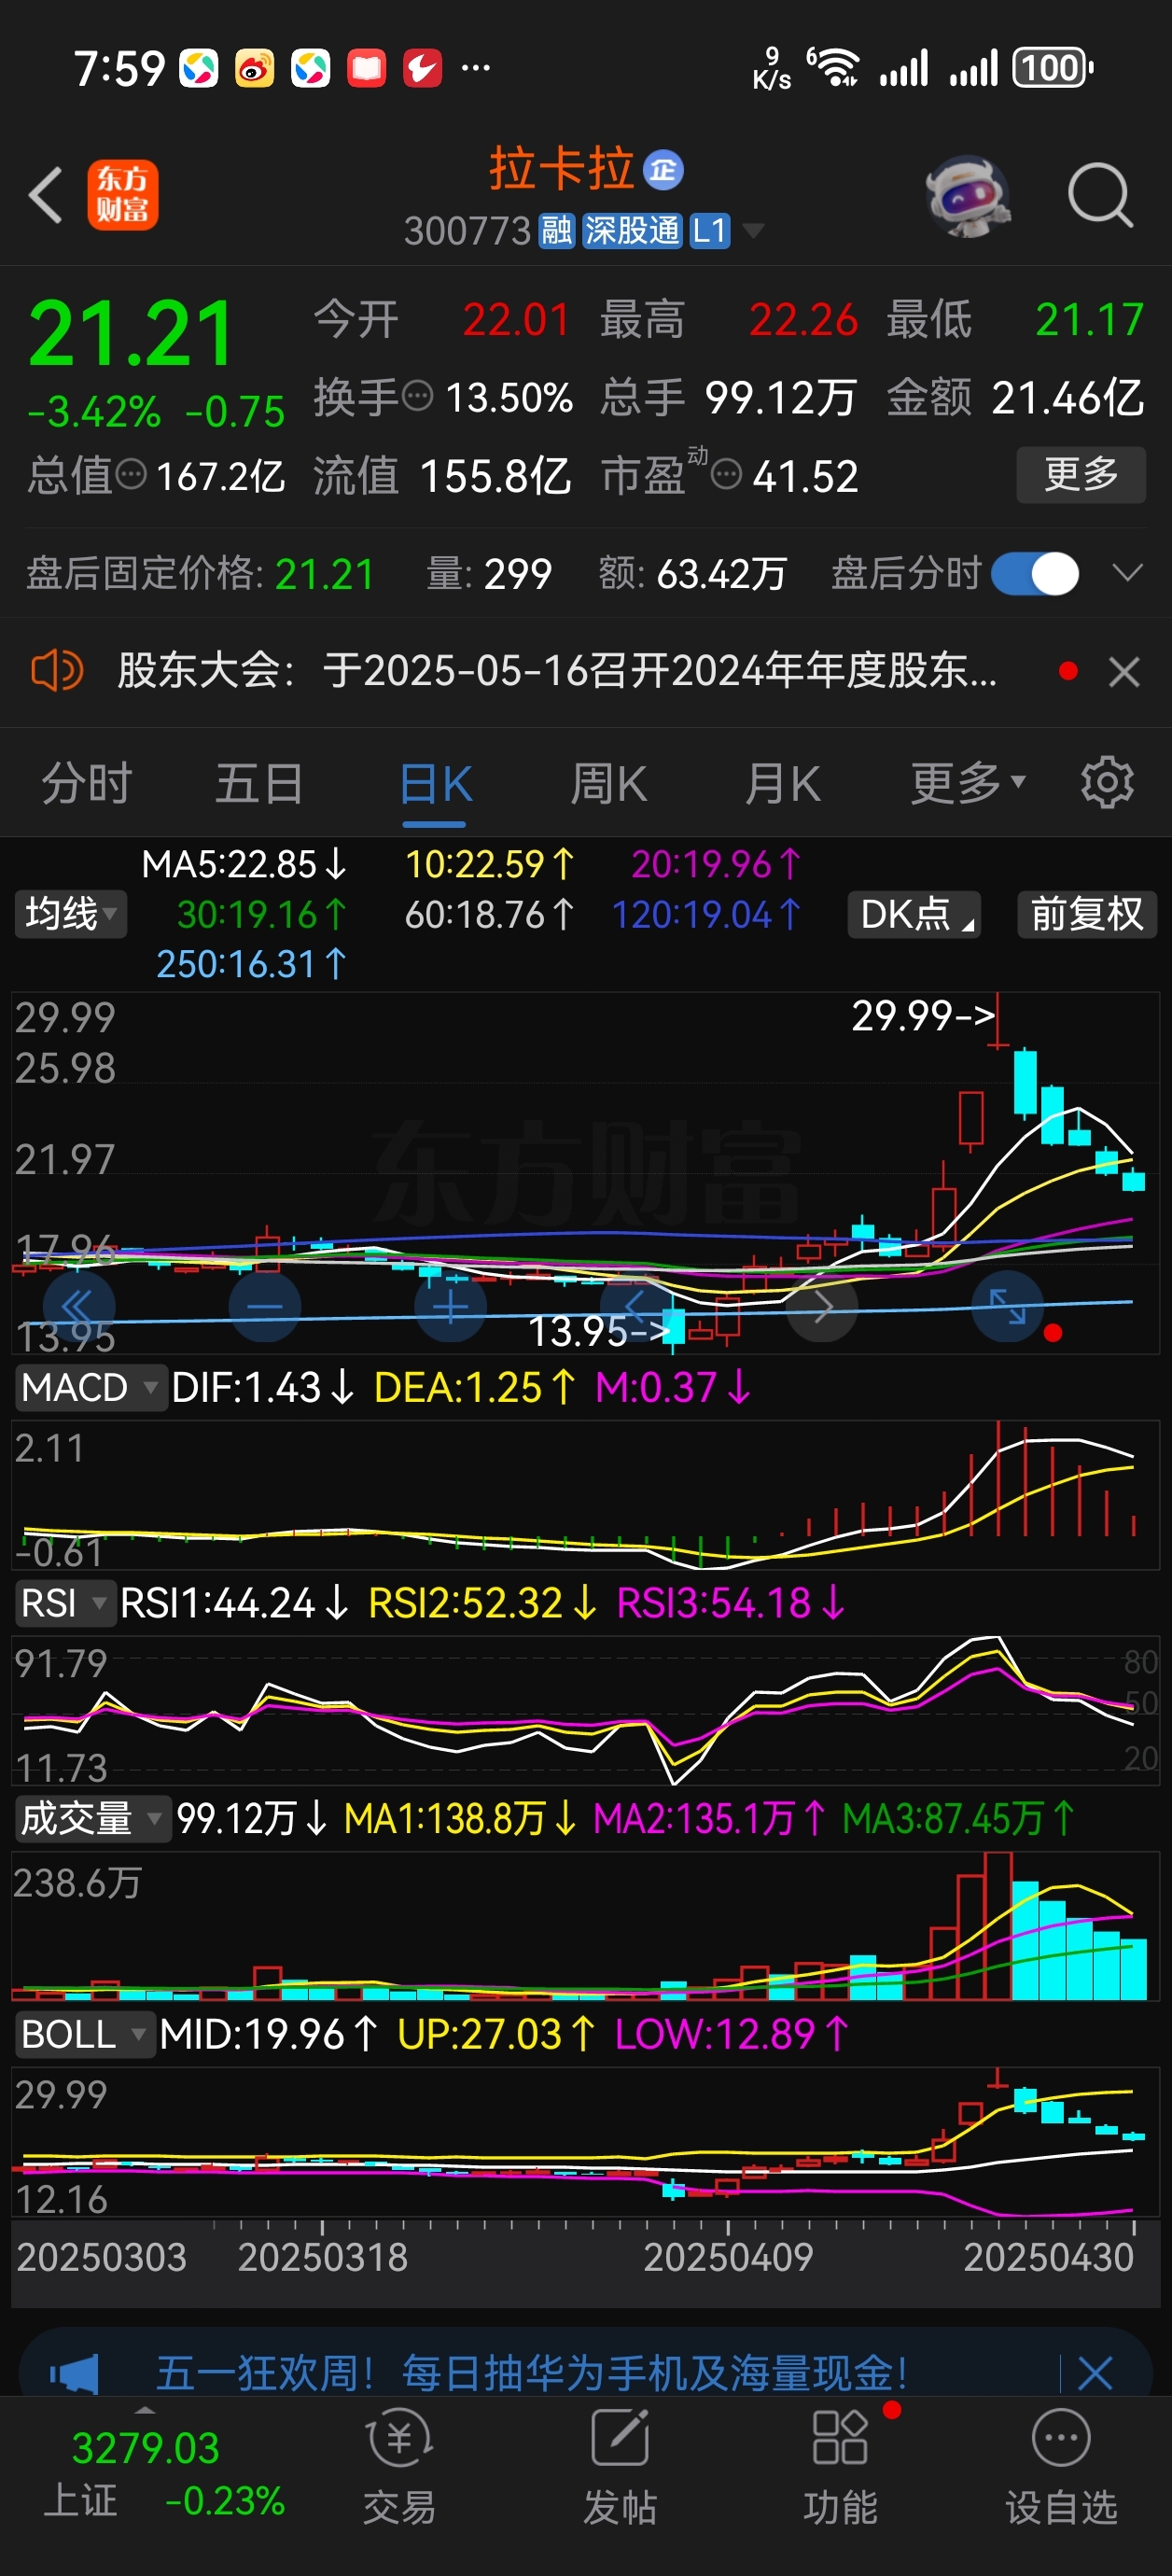Open the 均线 indicator dropdown
This screenshot has height=2576, width=1172.
coord(70,914)
